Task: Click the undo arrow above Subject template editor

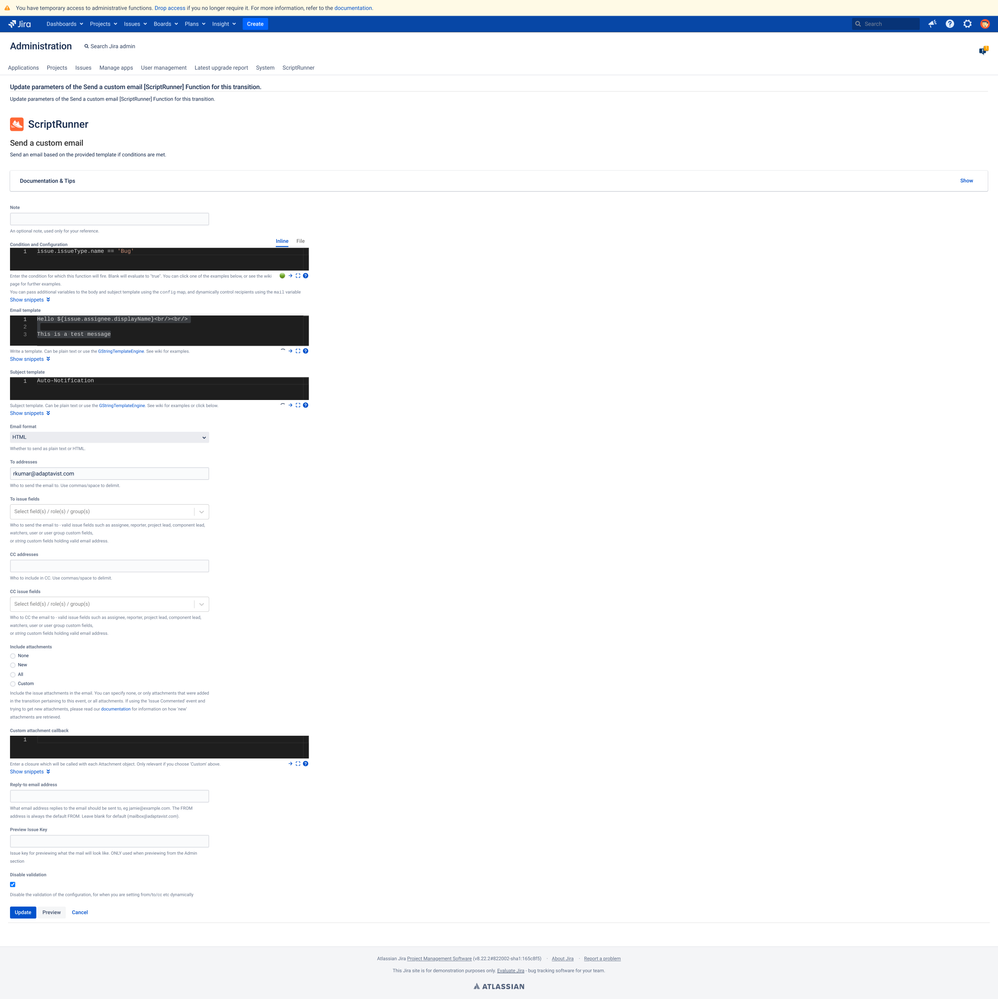Action: click(282, 404)
